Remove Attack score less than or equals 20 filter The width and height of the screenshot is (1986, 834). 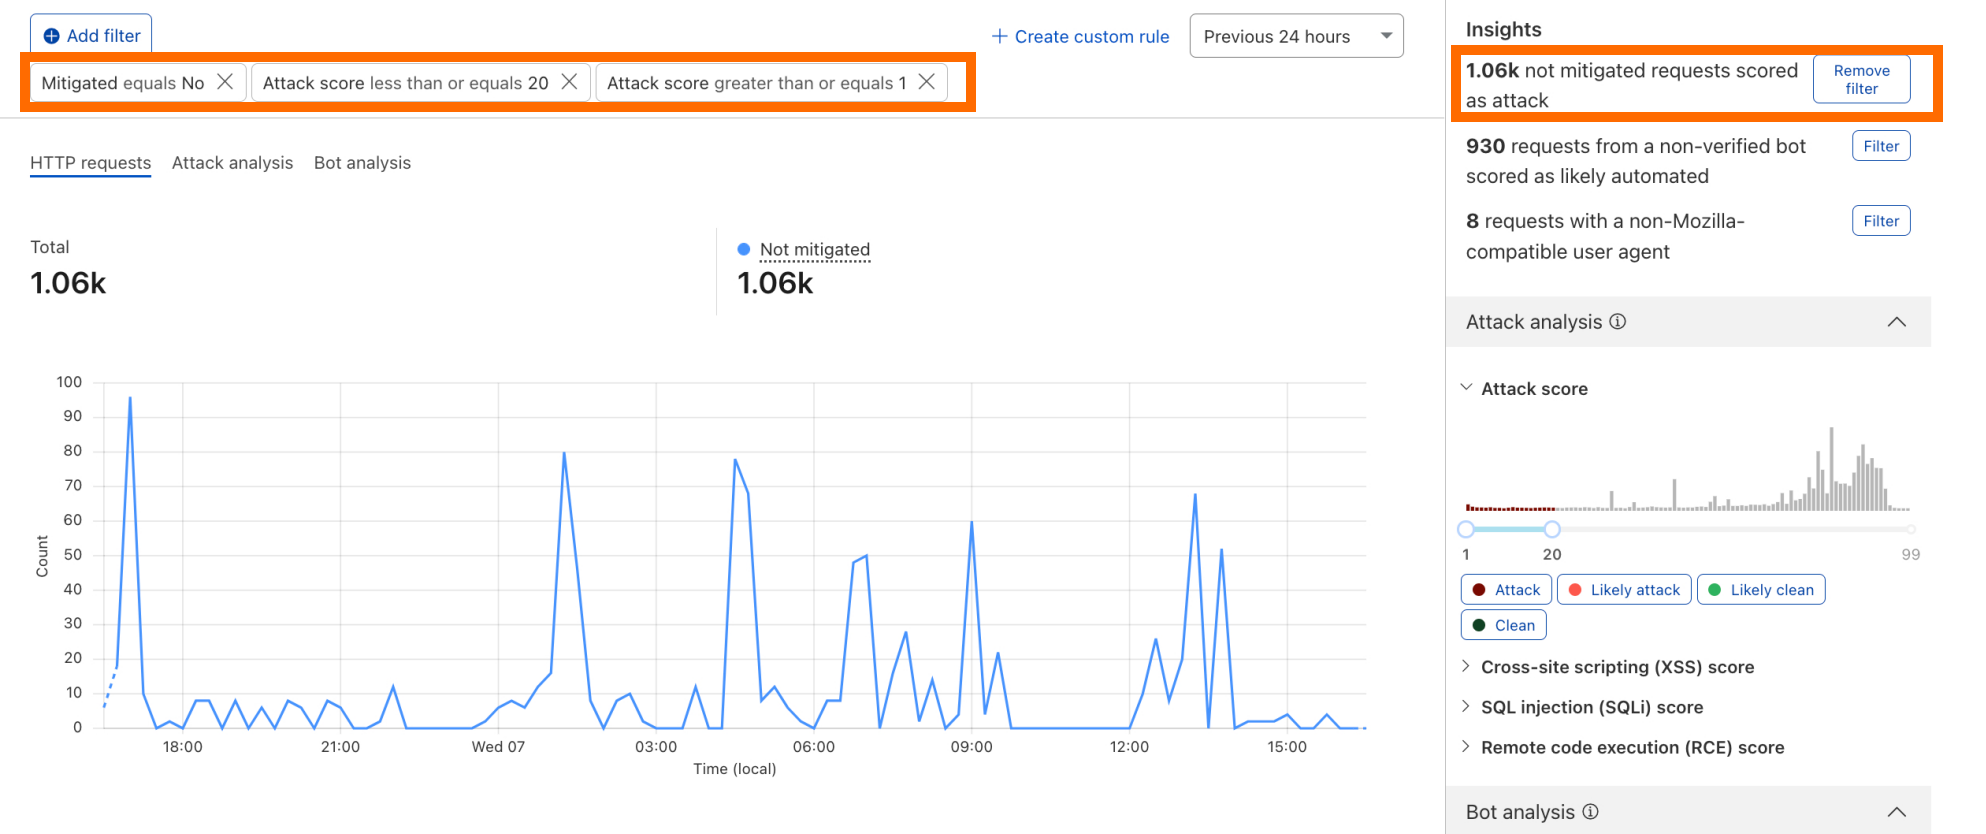pyautogui.click(x=569, y=82)
